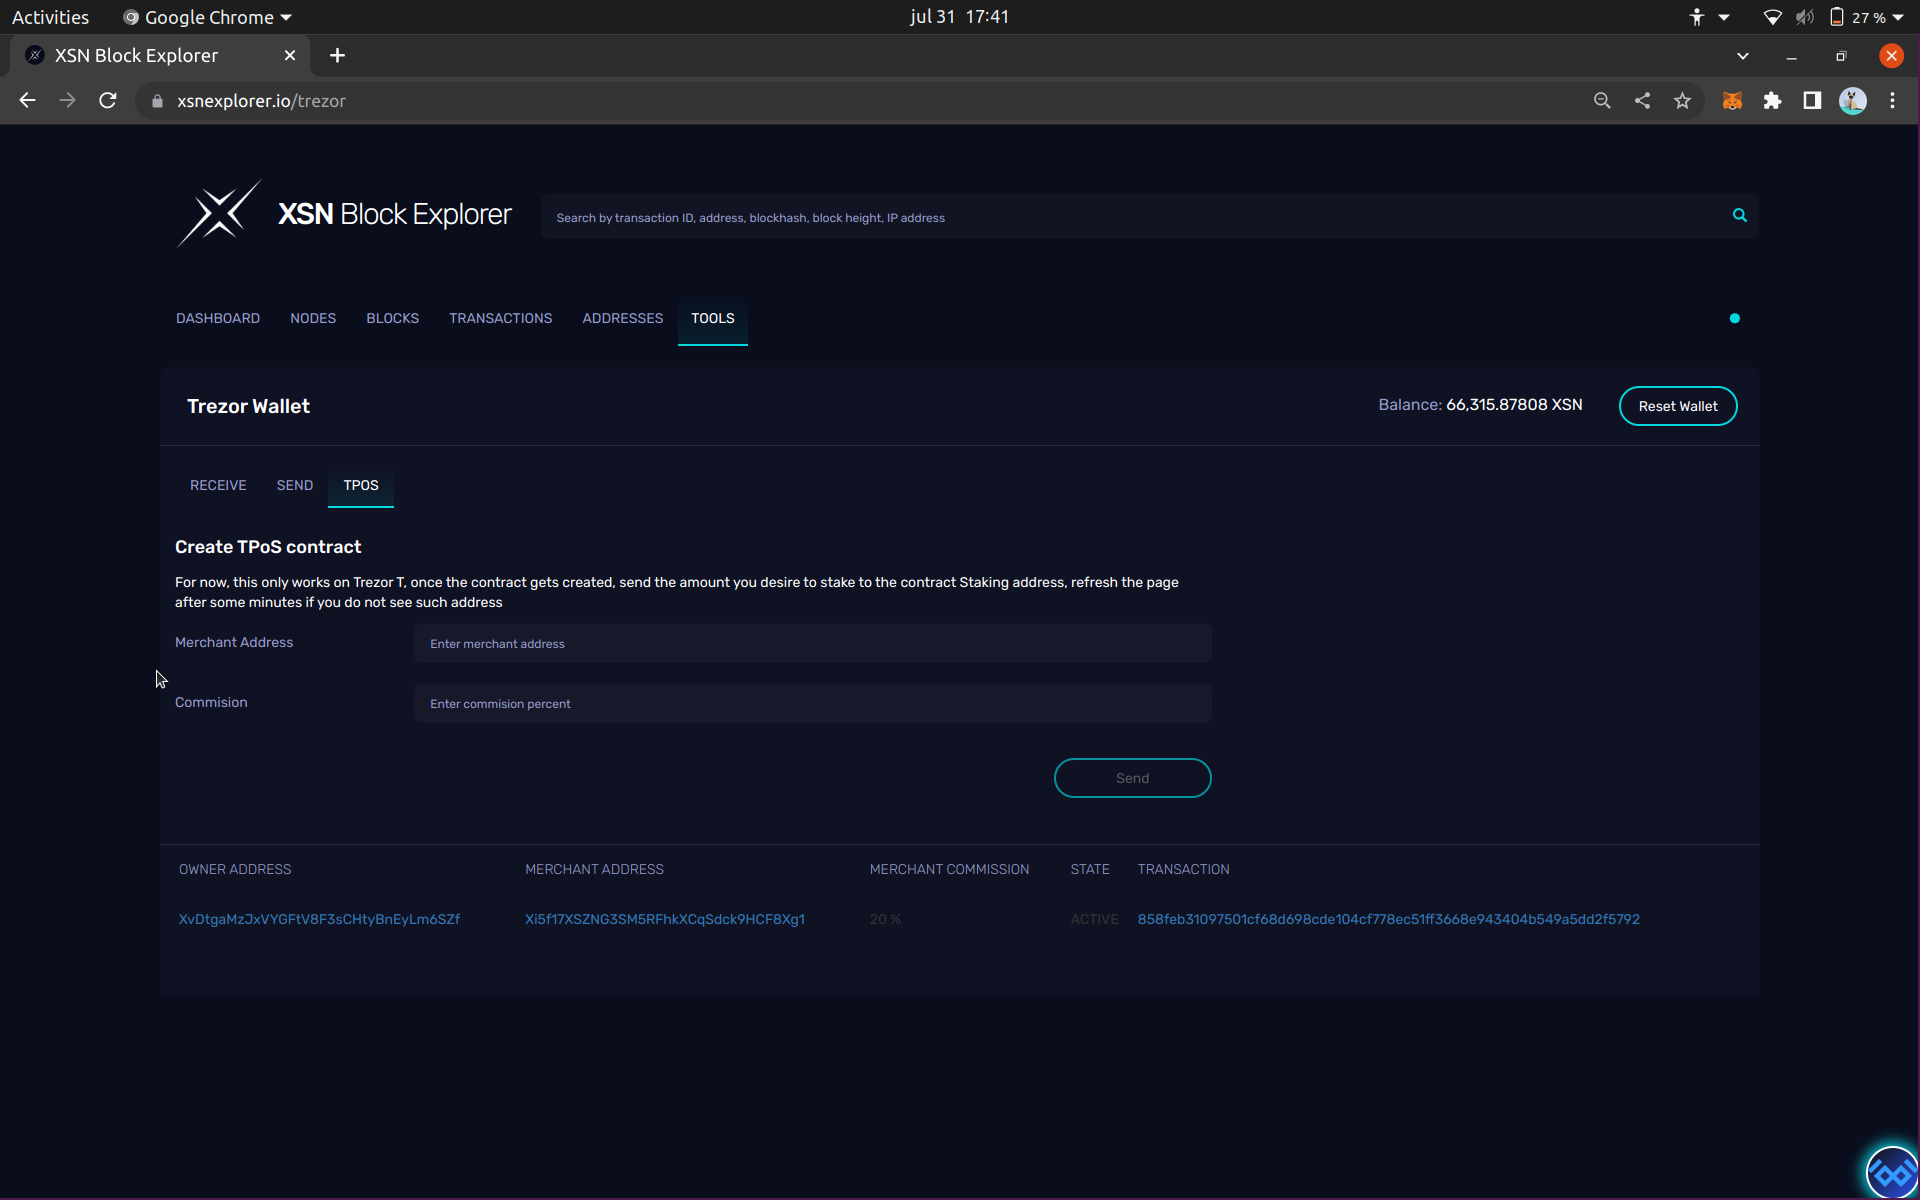Open the Activities overview
Screen dimensions: 1920x1200
coord(50,17)
